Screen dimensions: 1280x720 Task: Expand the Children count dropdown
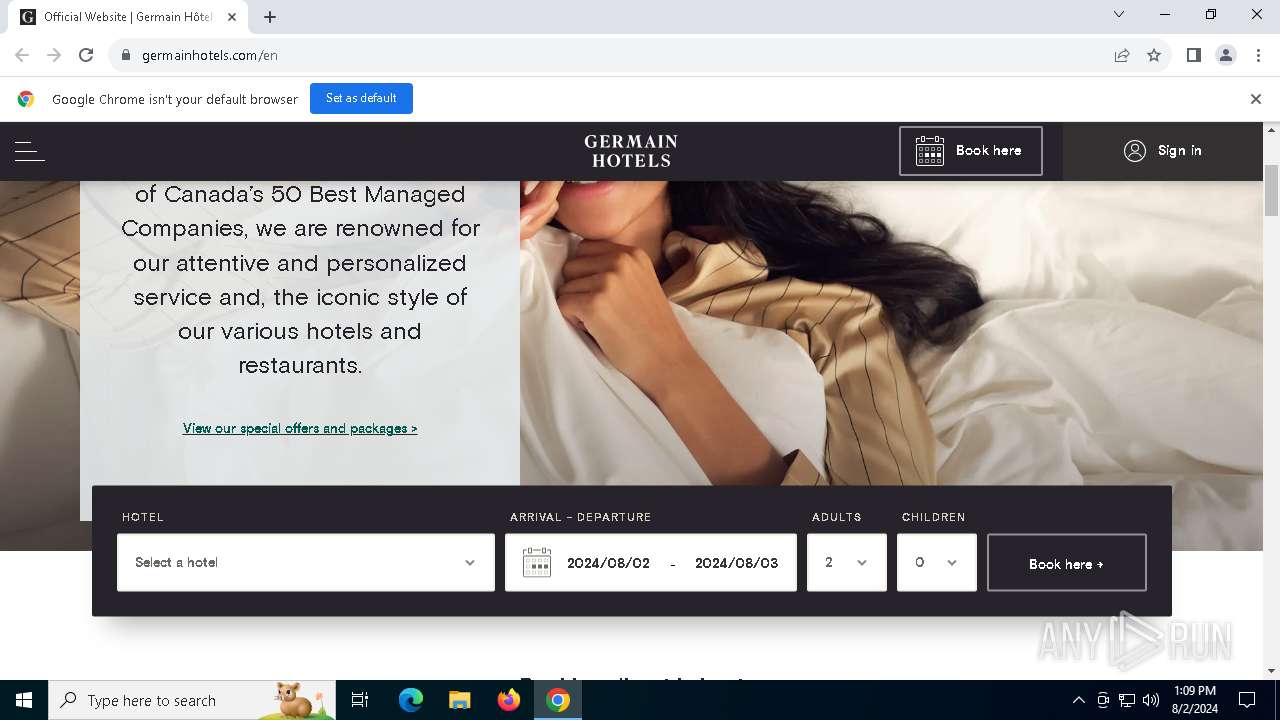[937, 562]
